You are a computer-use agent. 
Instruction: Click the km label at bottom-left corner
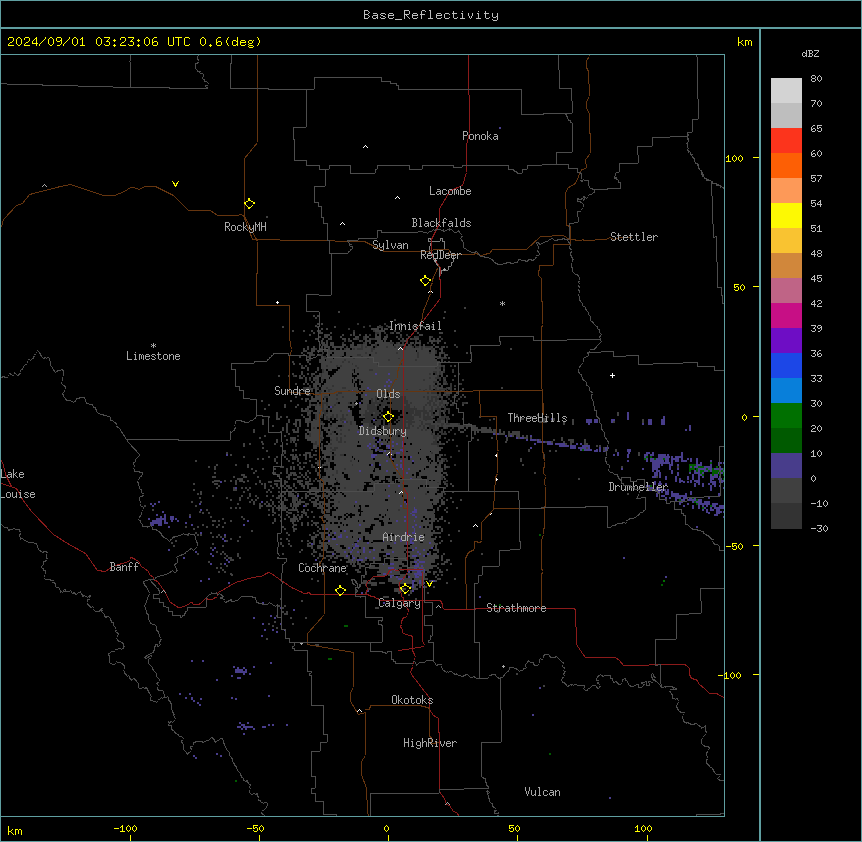click(15, 831)
